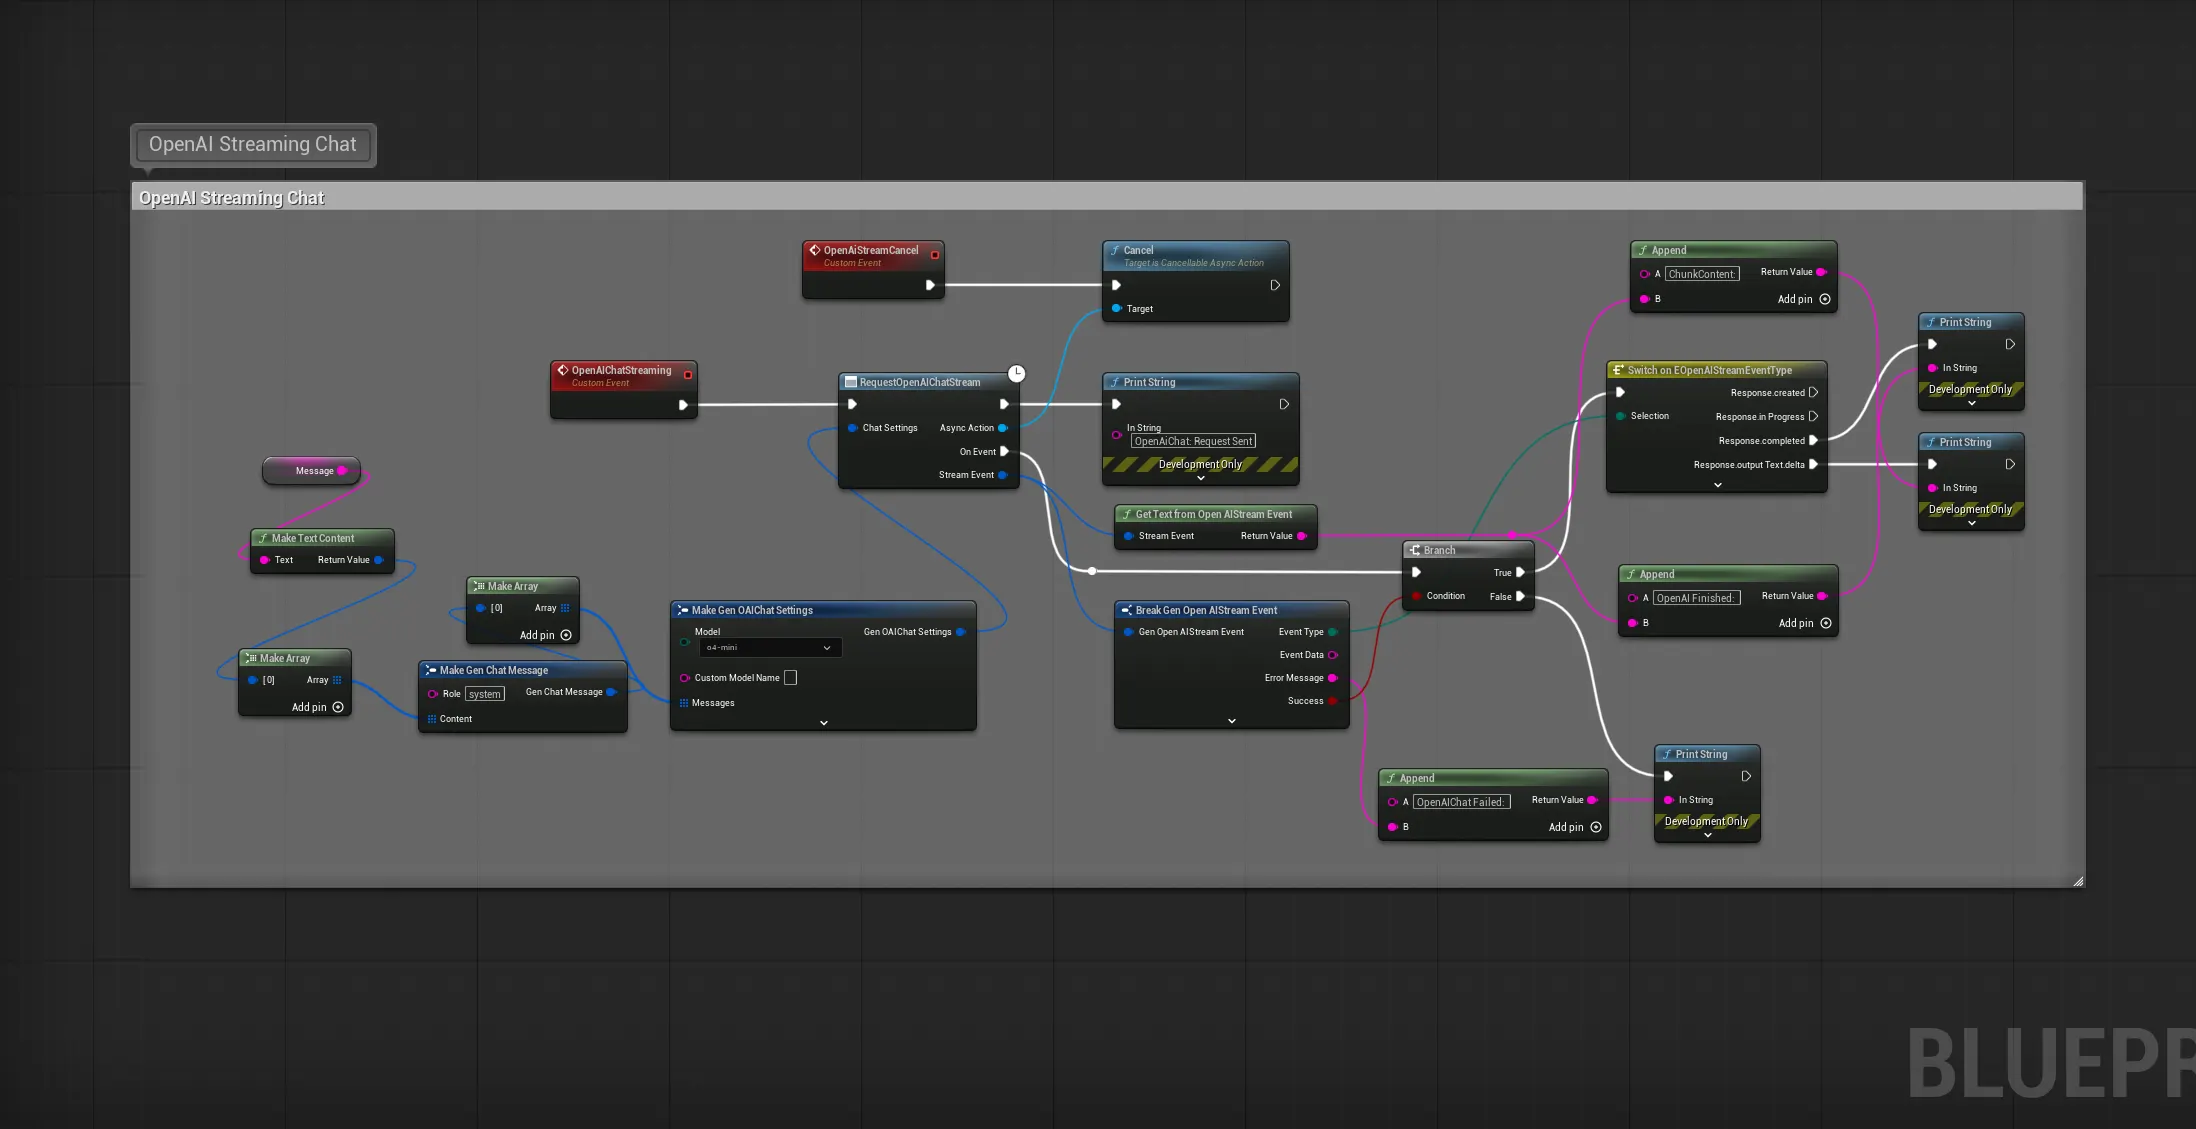
Task: Click the latent clock icon on RequestOpenAIChatStream
Action: [x=1016, y=373]
